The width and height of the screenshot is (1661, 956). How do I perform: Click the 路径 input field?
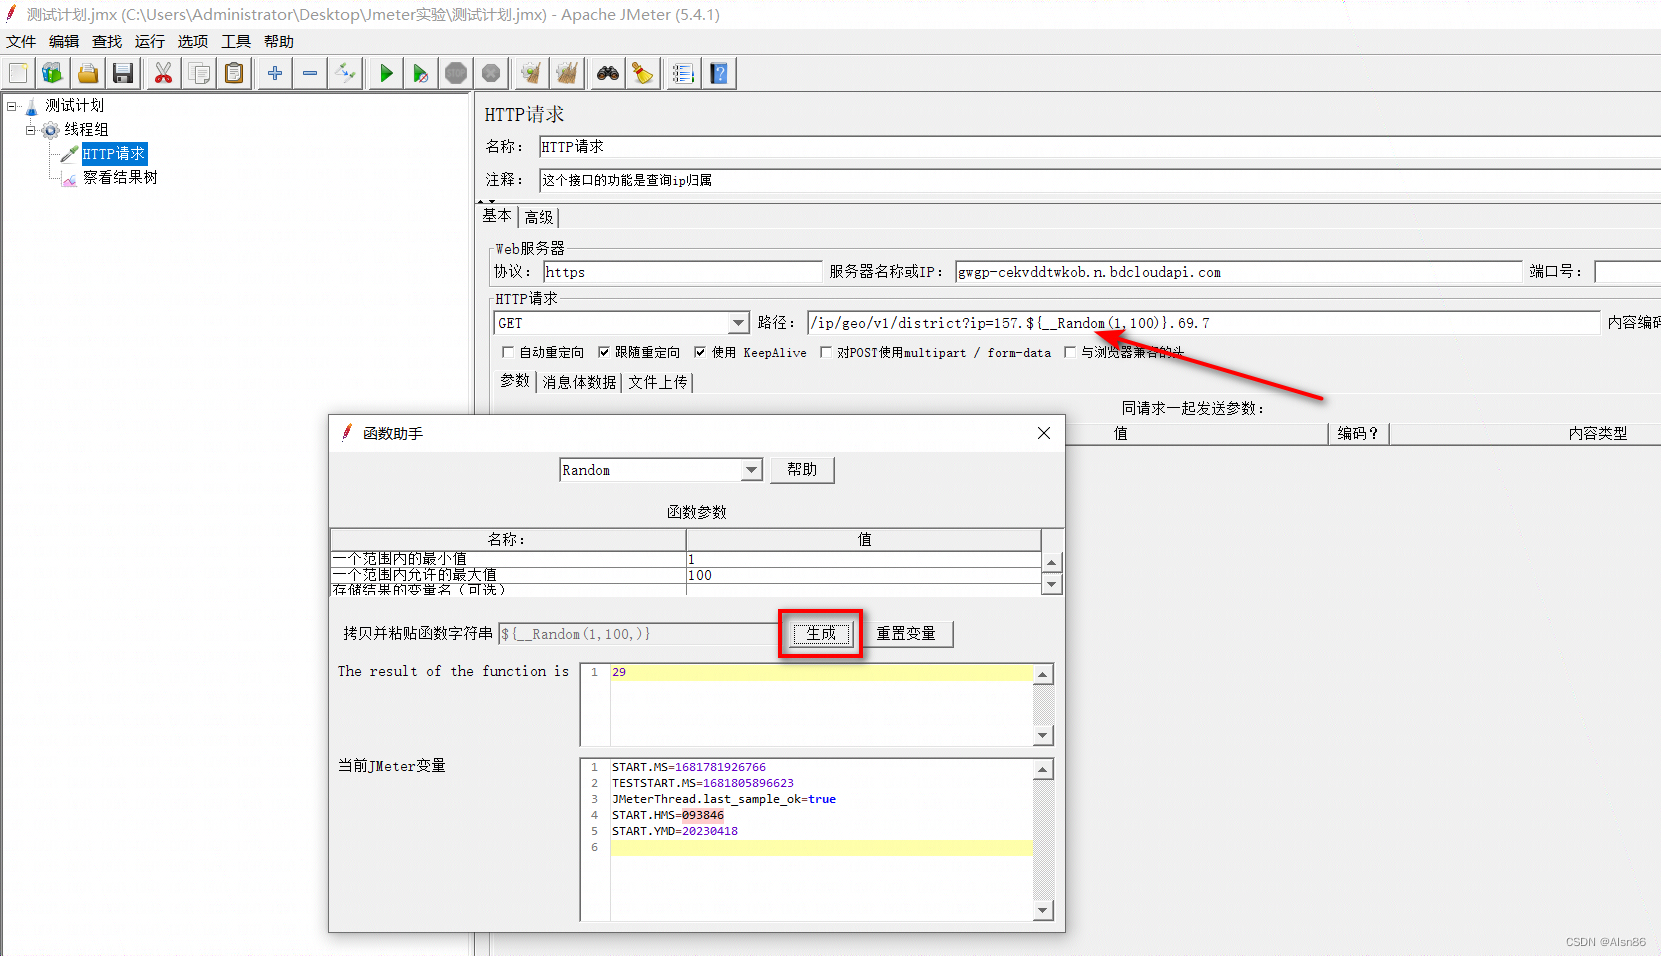(x=1204, y=323)
